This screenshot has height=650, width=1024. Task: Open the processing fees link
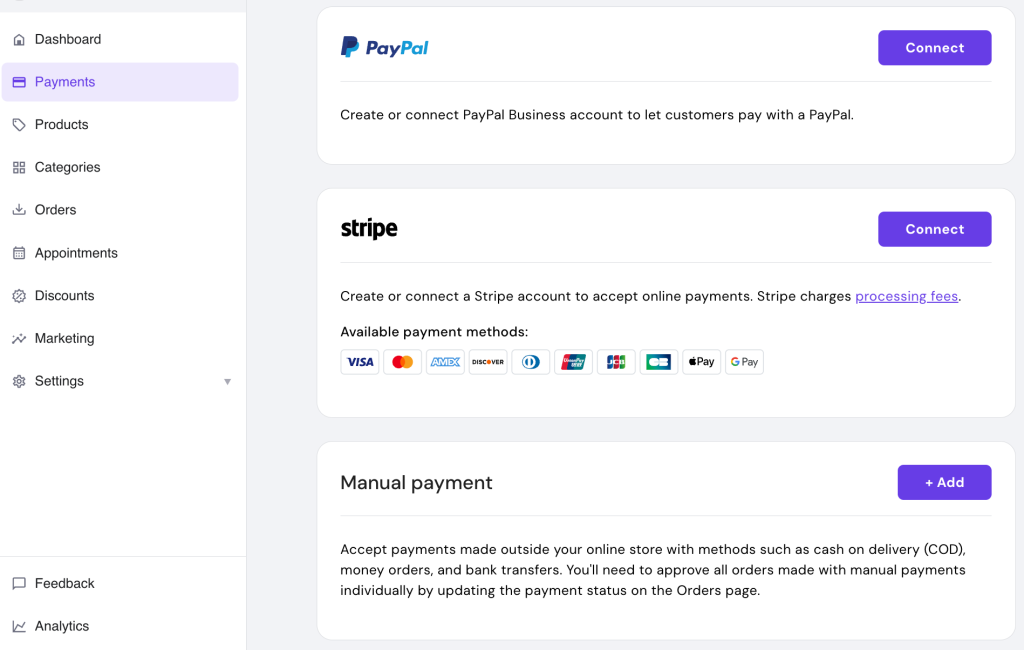(906, 296)
